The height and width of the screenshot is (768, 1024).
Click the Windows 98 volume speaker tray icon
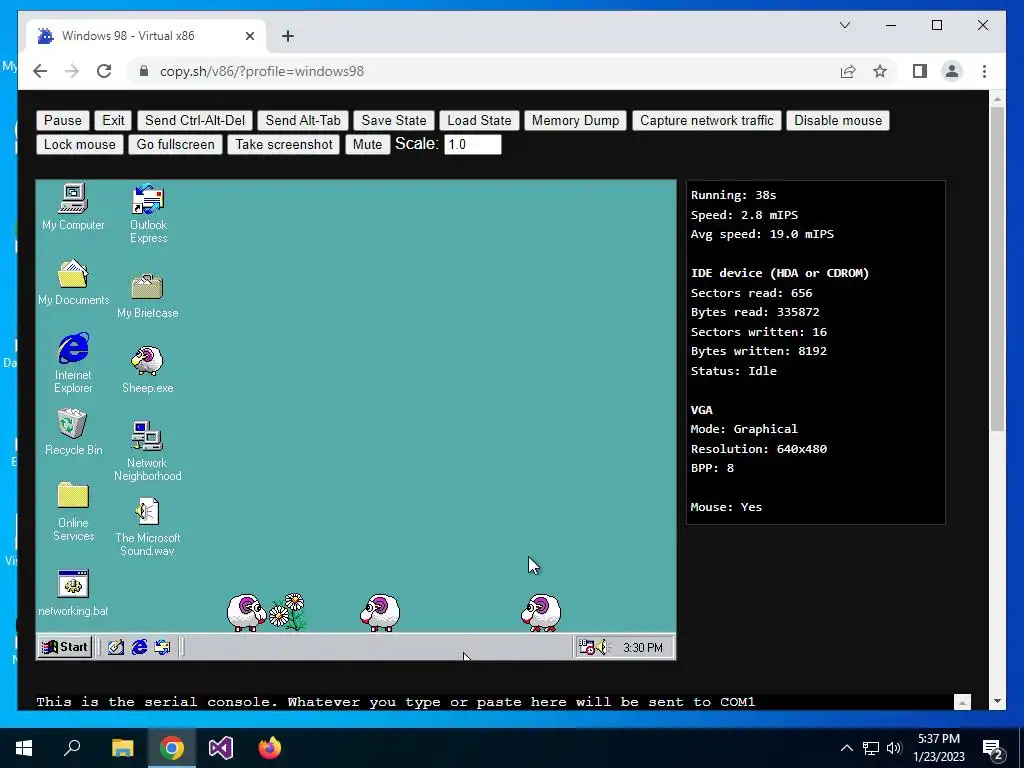[601, 647]
